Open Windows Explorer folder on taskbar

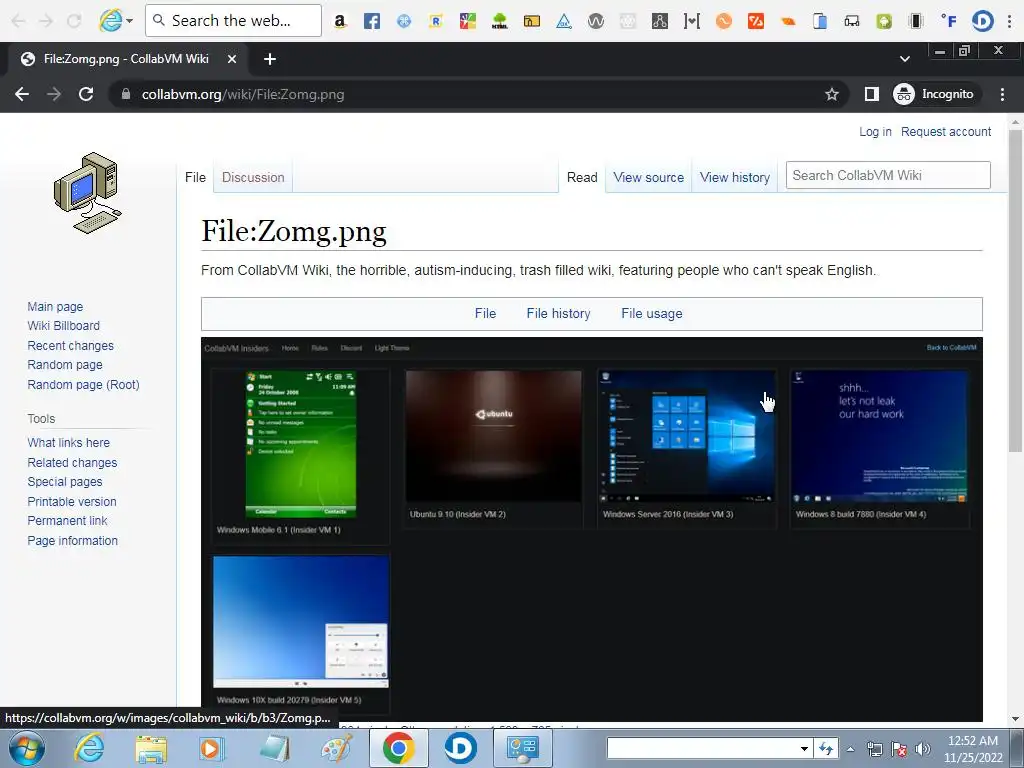coord(151,748)
